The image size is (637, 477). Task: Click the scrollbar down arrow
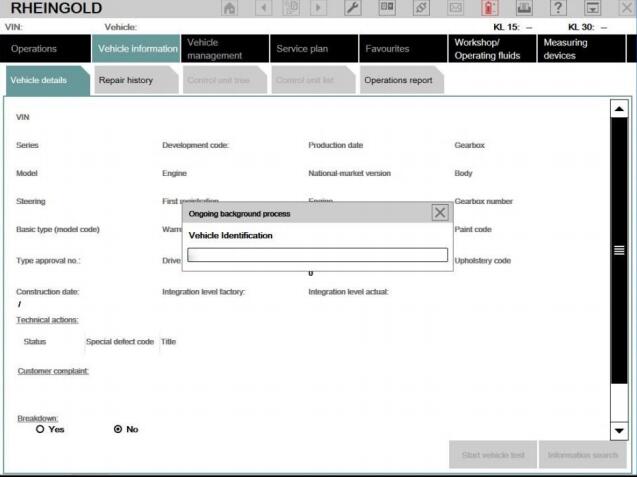[x=619, y=431]
